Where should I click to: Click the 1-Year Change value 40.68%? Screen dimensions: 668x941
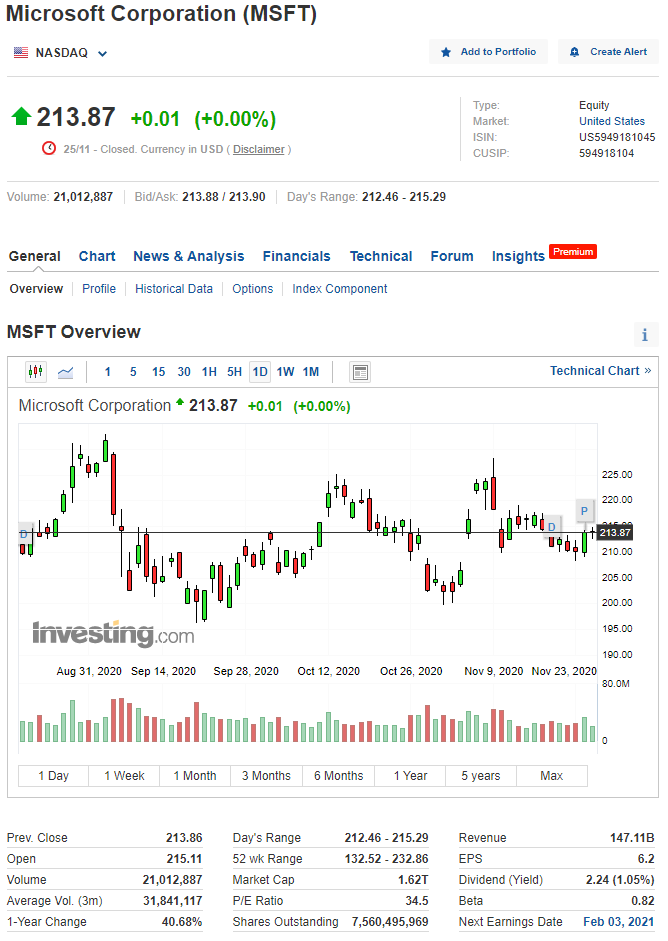pyautogui.click(x=182, y=922)
